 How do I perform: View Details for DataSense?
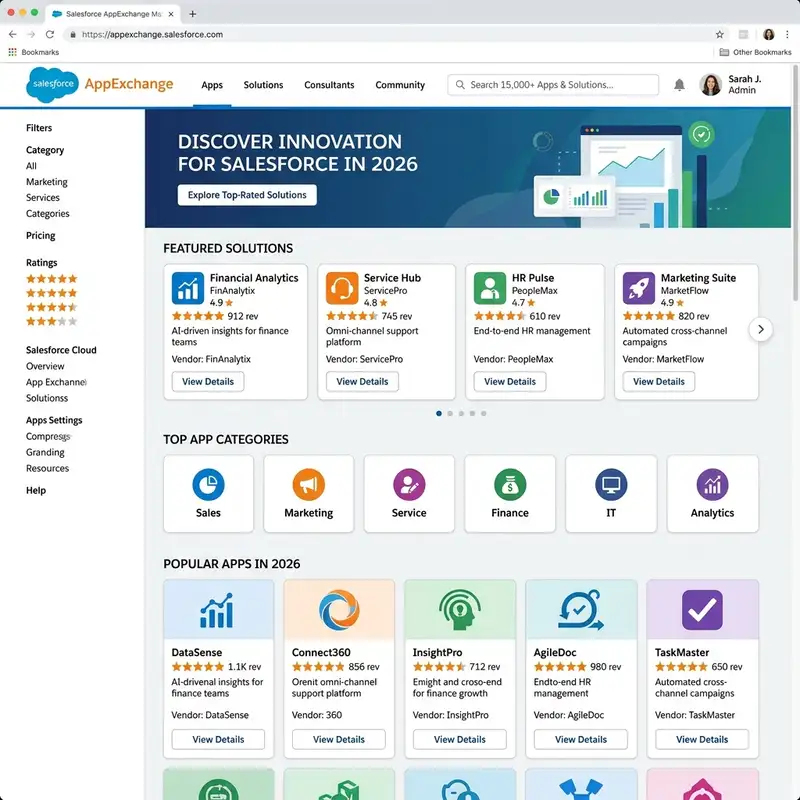point(218,739)
